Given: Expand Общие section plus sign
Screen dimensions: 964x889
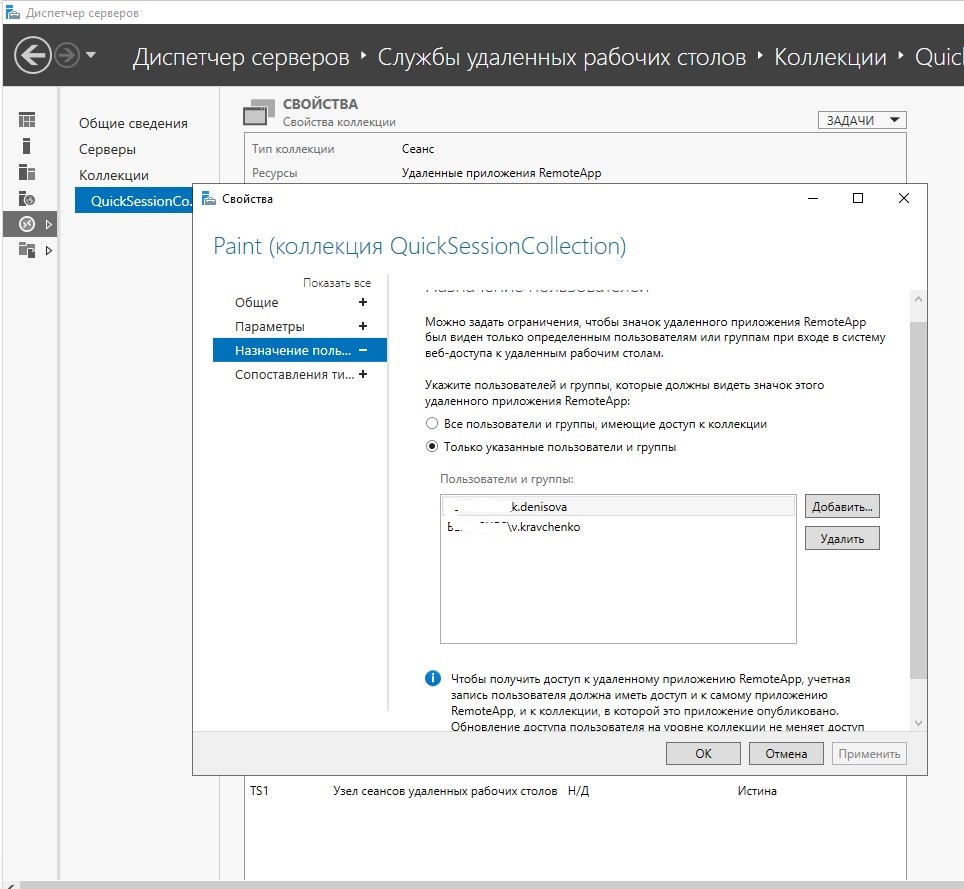Looking at the screenshot, I should (363, 302).
